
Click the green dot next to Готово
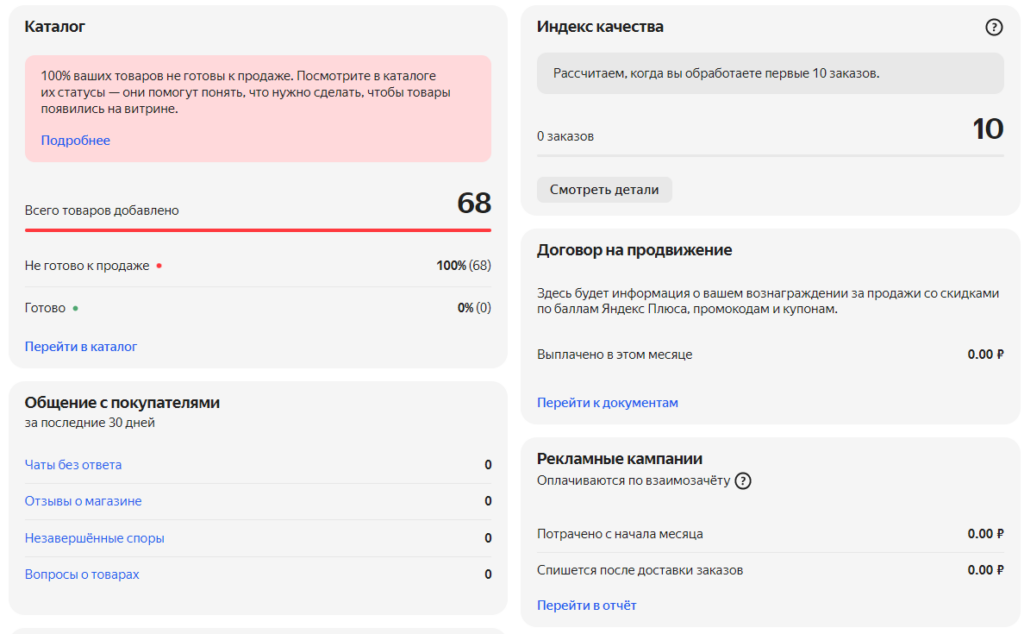click(x=76, y=308)
